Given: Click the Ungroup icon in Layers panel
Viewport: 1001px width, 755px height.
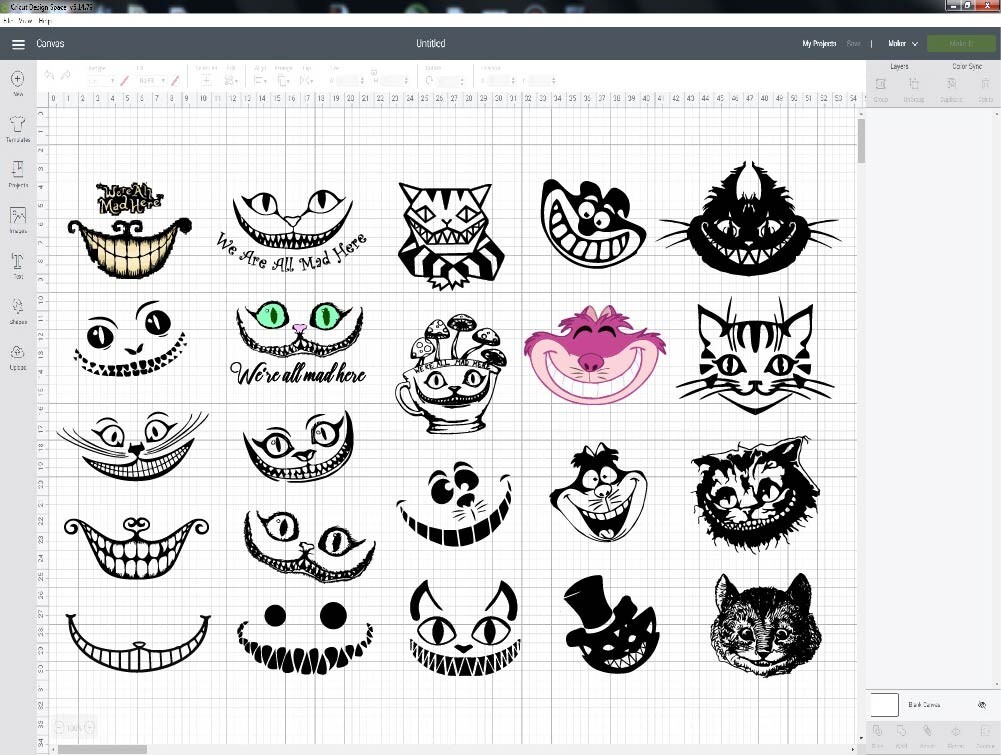Looking at the screenshot, I should [x=914, y=84].
